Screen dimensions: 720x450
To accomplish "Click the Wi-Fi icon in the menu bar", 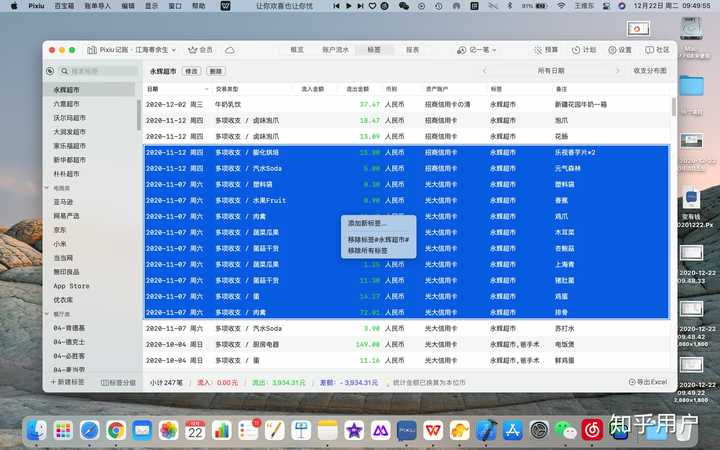I will (x=561, y=6).
